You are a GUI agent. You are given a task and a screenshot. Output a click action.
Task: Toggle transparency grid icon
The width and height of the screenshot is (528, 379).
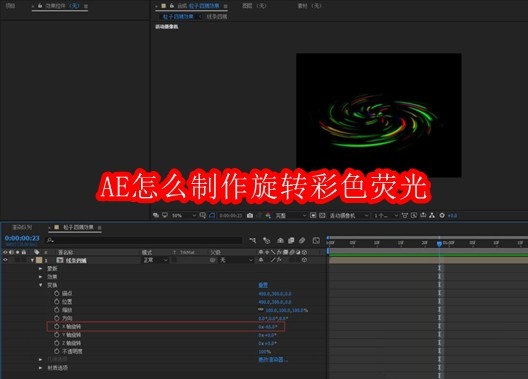[322, 215]
